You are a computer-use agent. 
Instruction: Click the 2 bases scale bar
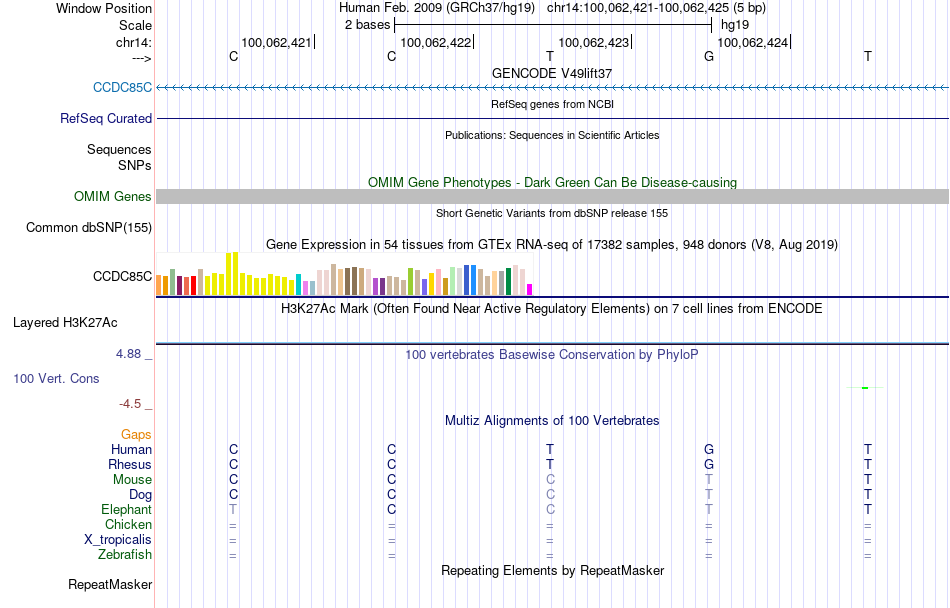point(553,25)
